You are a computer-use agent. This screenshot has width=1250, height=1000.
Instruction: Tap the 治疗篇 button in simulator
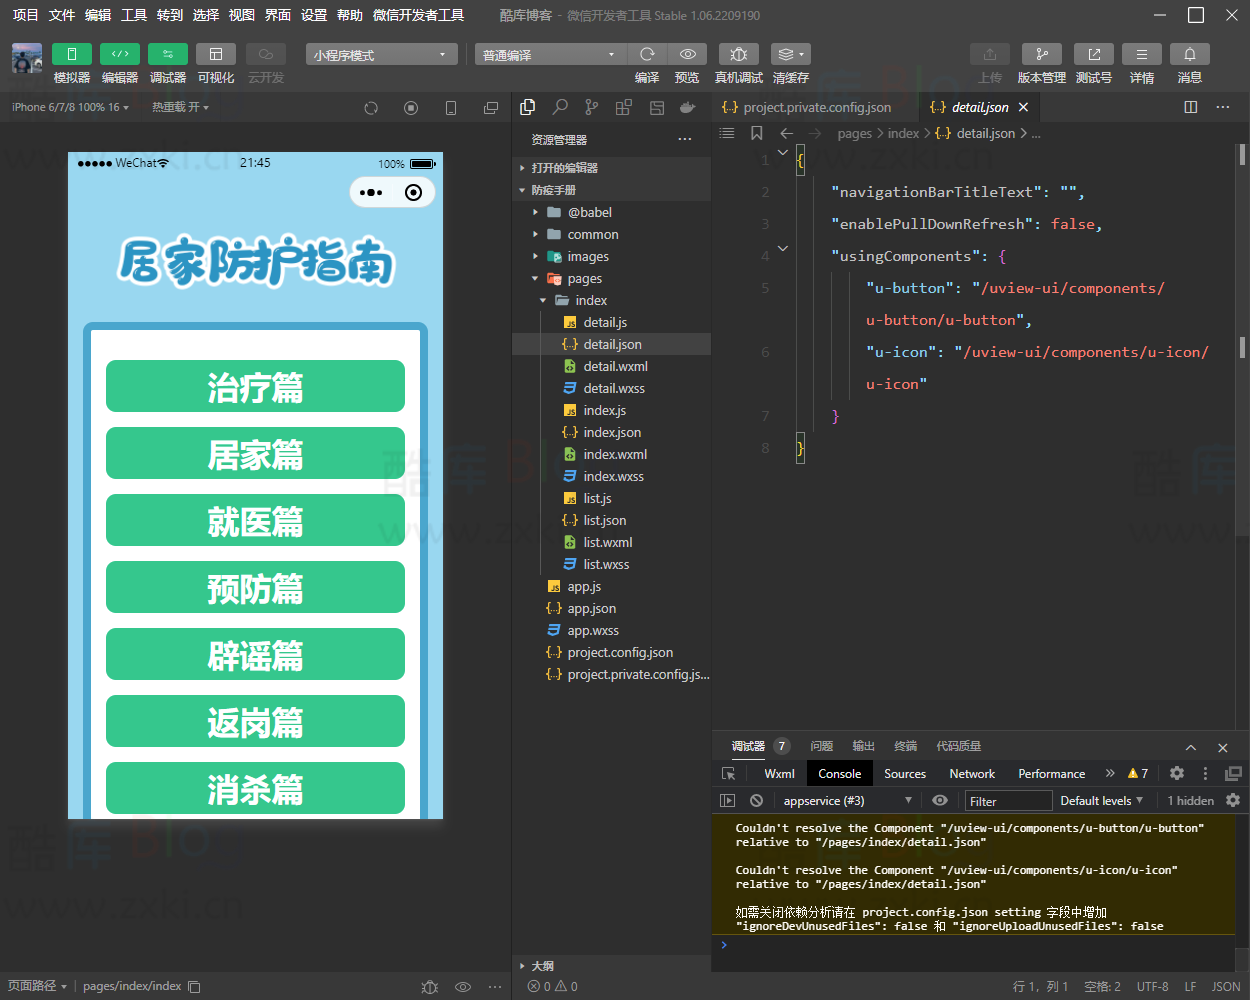[x=255, y=387]
